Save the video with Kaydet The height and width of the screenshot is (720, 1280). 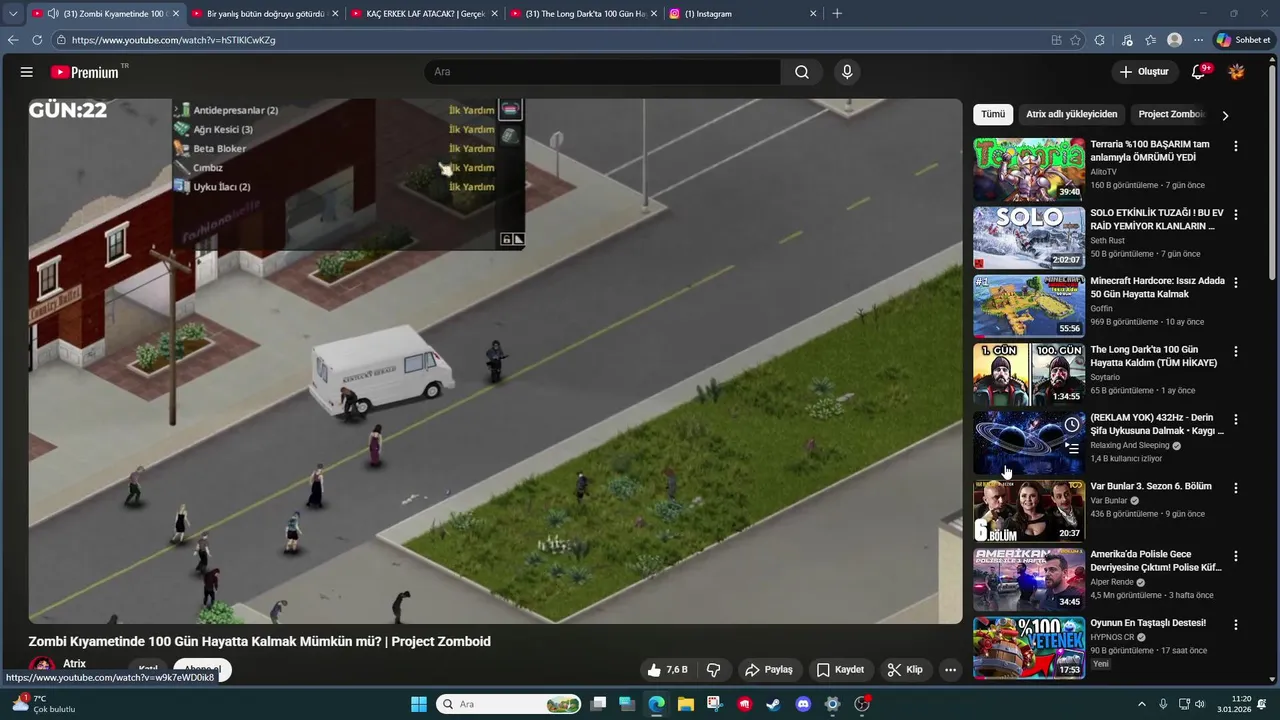click(x=840, y=670)
